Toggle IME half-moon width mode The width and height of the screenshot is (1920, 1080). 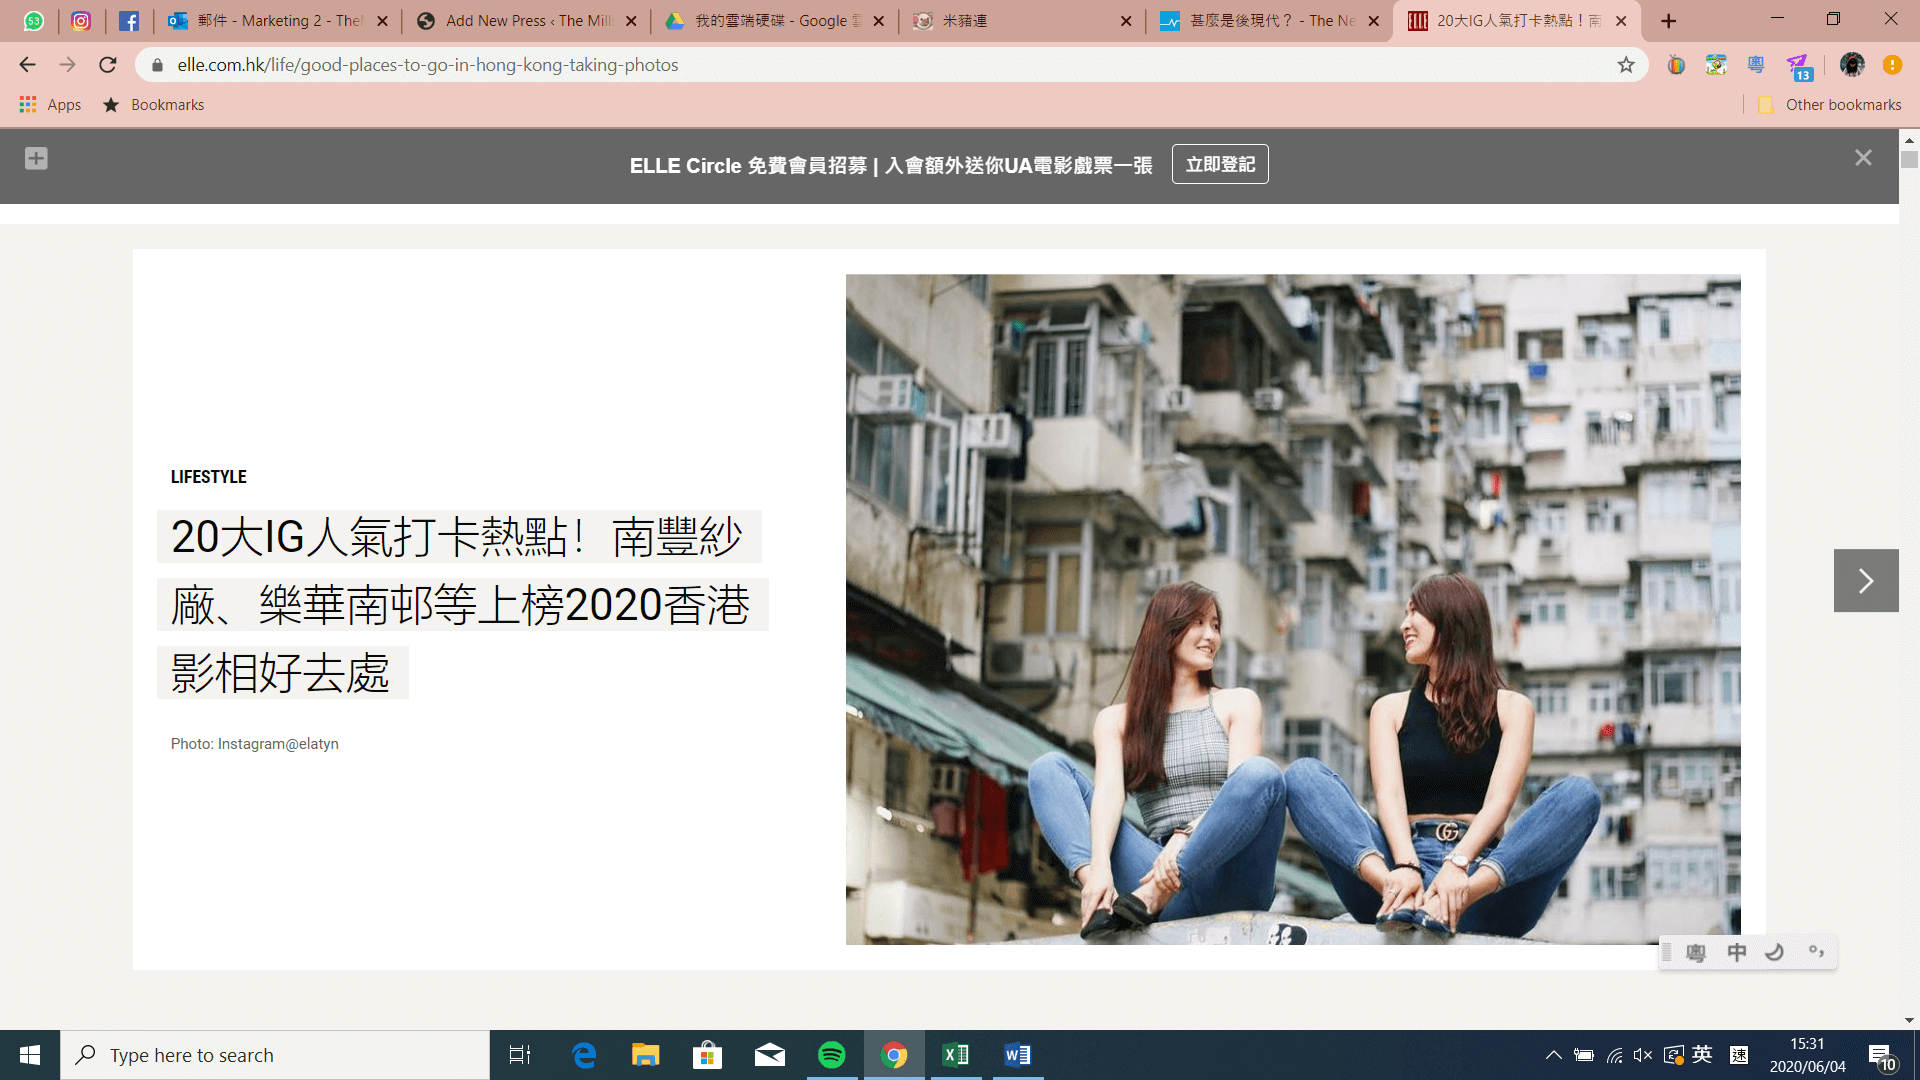pos(1775,952)
